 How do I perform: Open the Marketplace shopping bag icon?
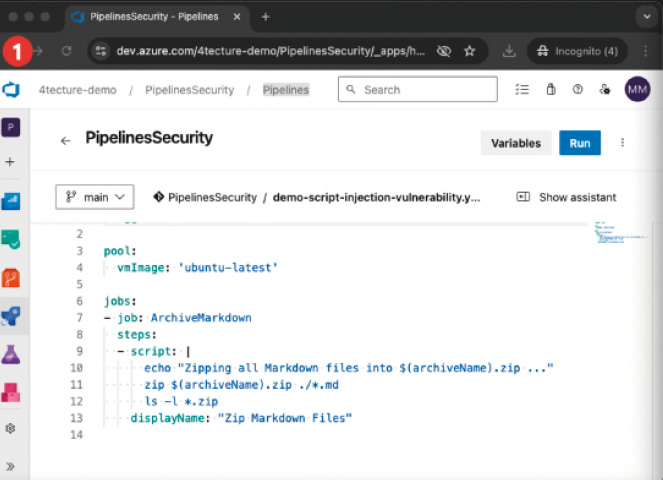pos(551,89)
